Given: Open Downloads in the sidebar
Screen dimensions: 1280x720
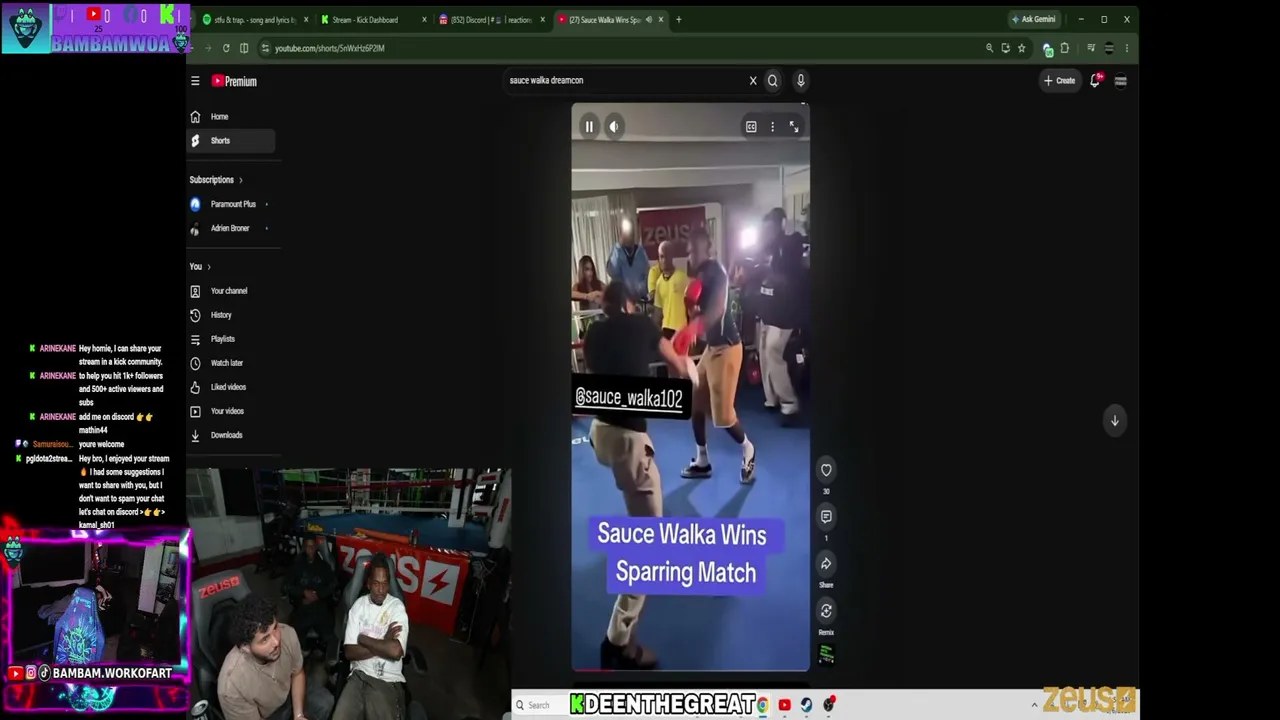Looking at the screenshot, I should point(231,435).
